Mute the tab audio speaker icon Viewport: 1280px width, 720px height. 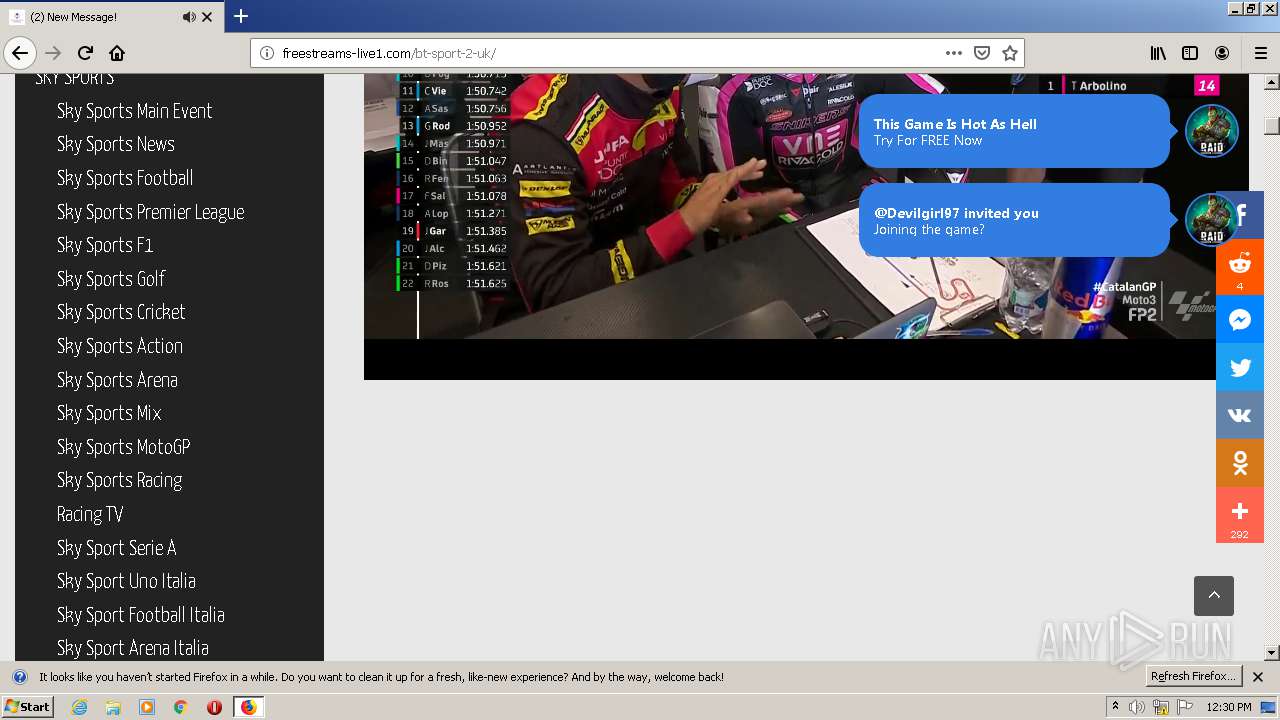pos(189,17)
